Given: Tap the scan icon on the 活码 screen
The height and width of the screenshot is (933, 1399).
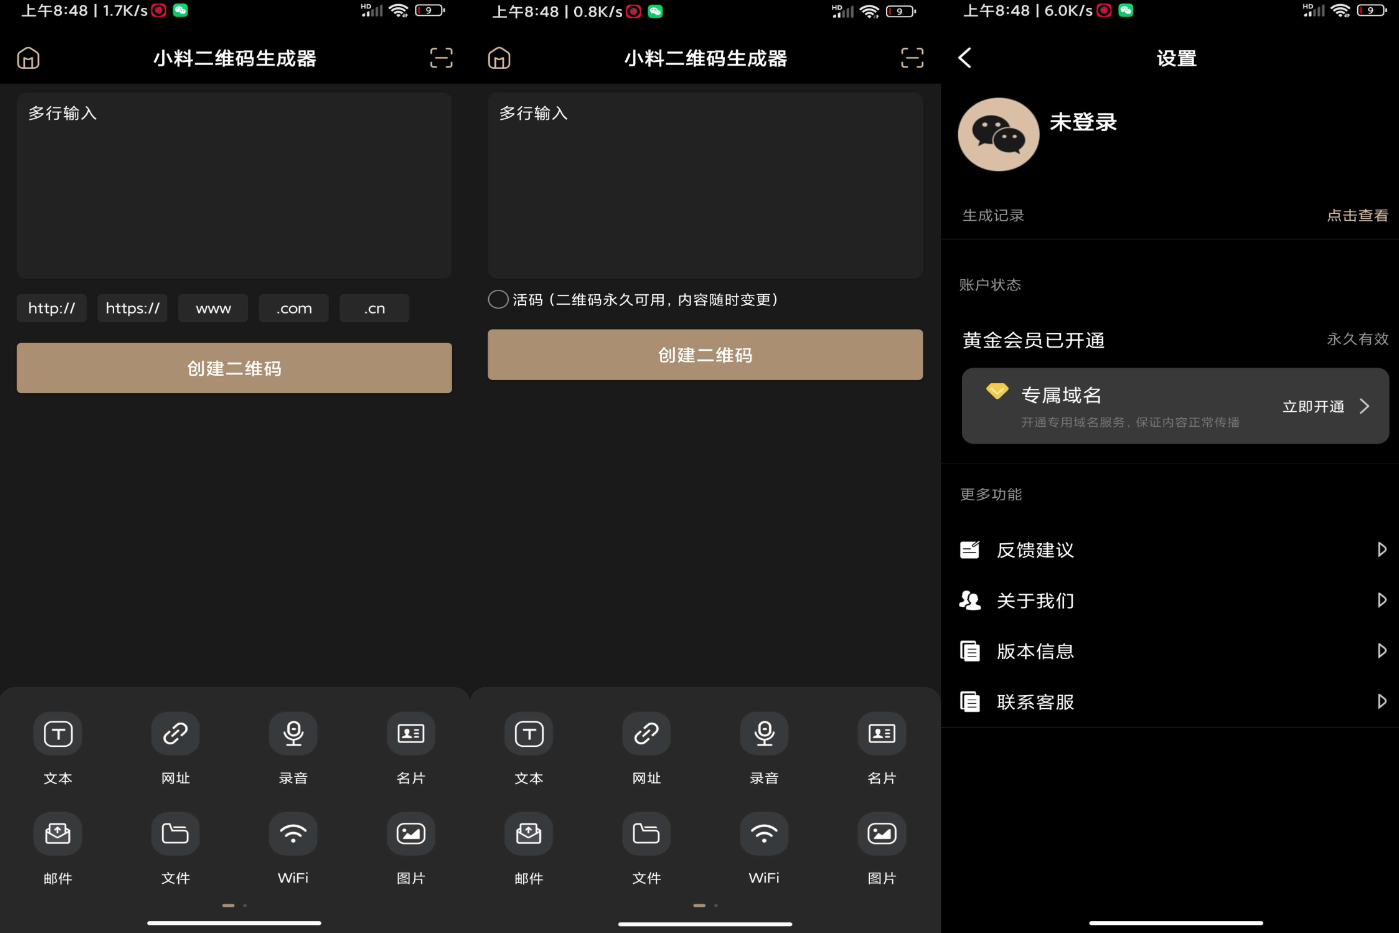Looking at the screenshot, I should pyautogui.click(x=911, y=58).
